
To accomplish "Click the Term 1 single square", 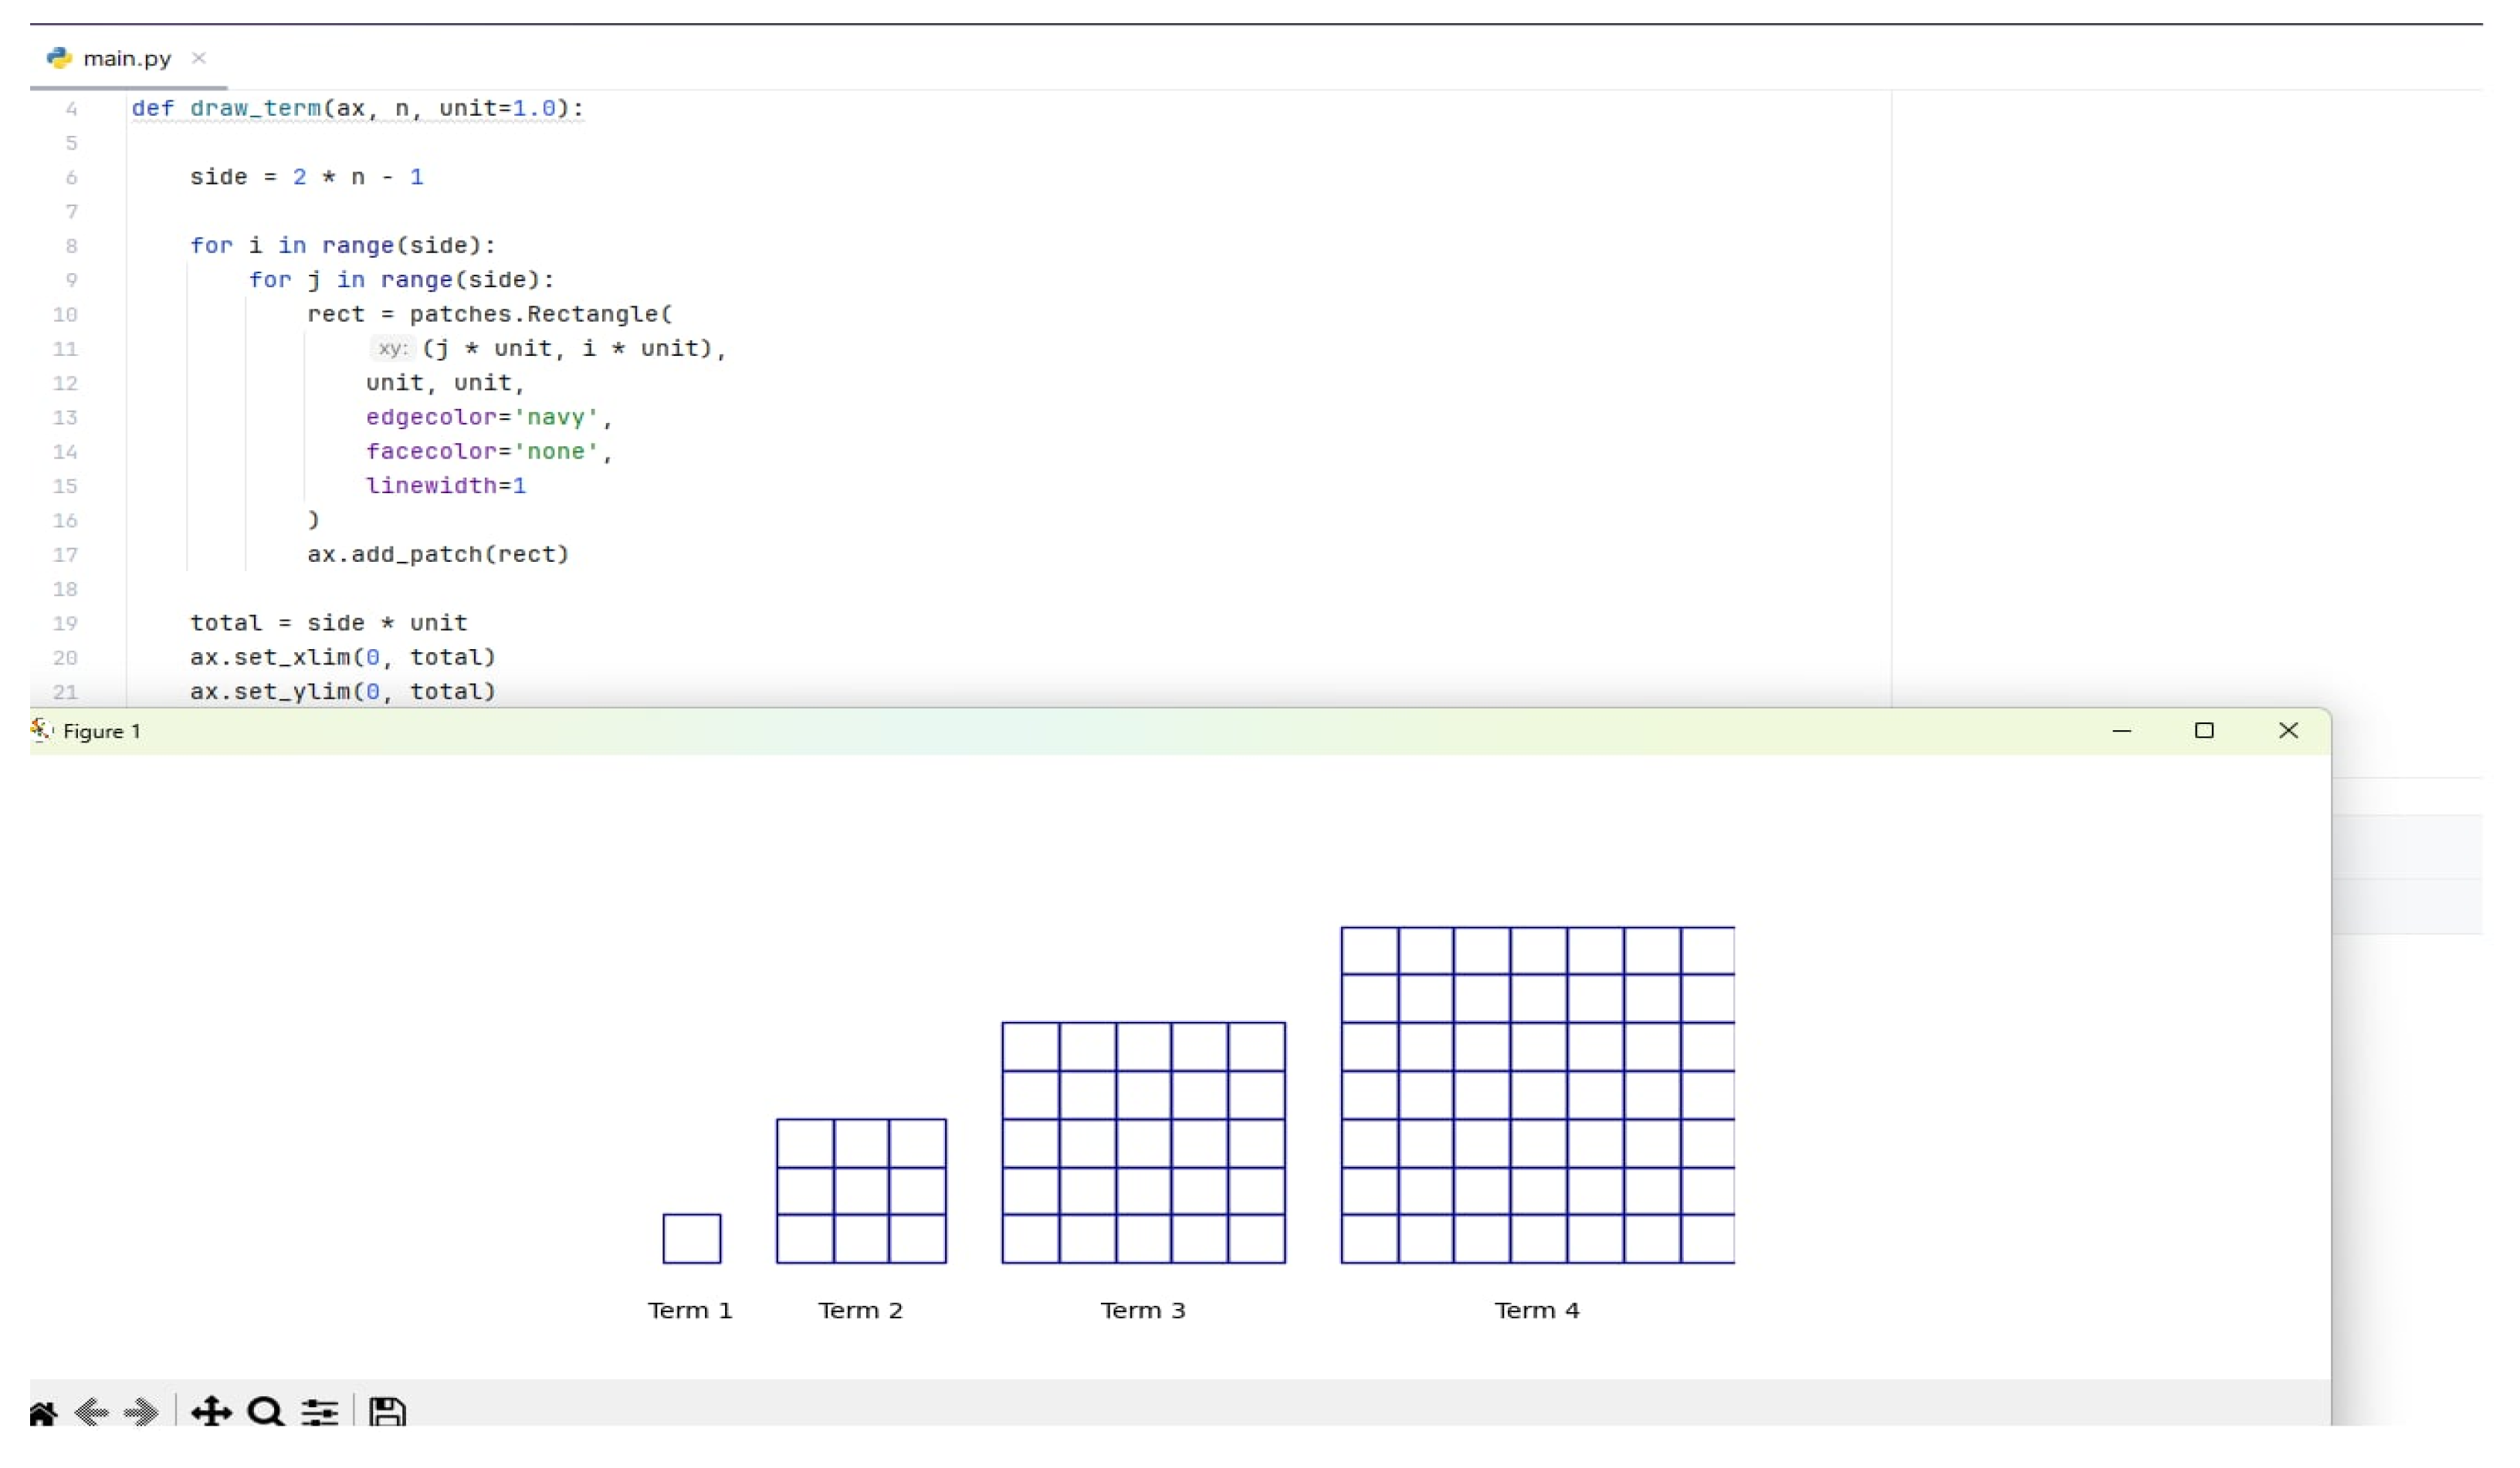I will click(x=691, y=1238).
